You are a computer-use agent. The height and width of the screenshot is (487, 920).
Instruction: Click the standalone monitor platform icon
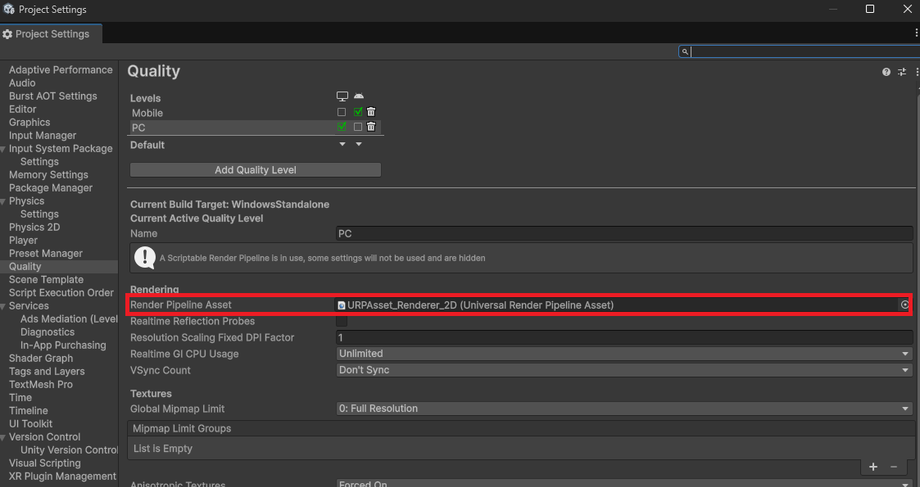coord(342,96)
